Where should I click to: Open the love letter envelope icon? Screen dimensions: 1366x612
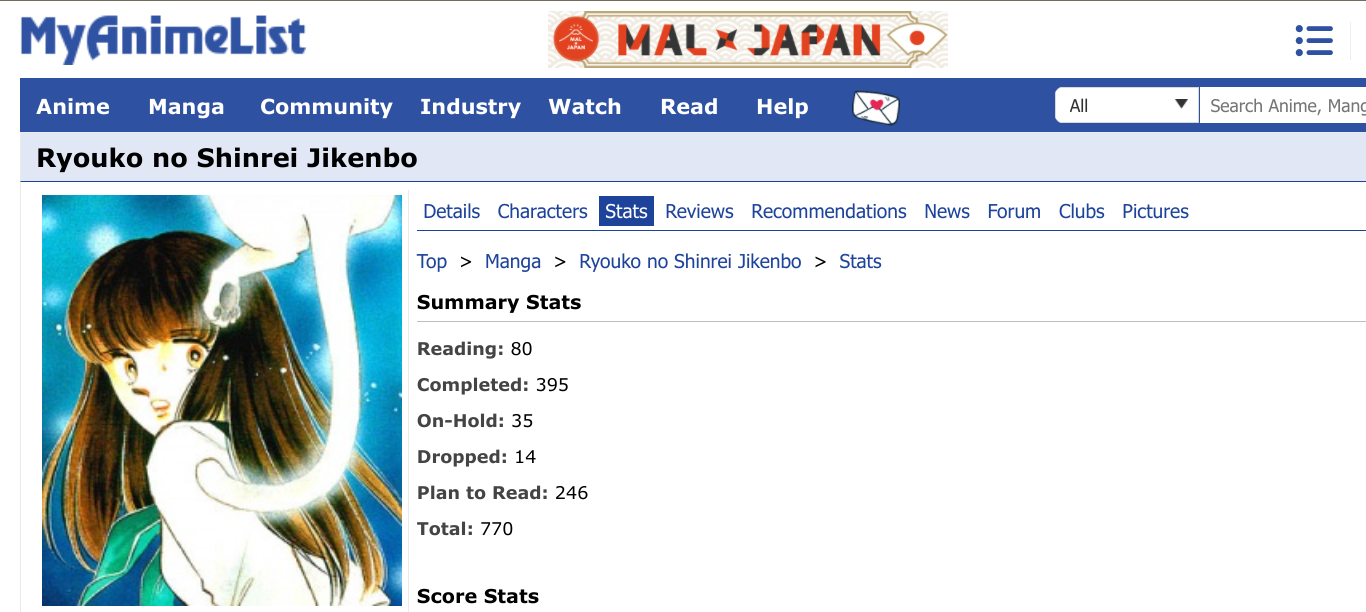(875, 107)
